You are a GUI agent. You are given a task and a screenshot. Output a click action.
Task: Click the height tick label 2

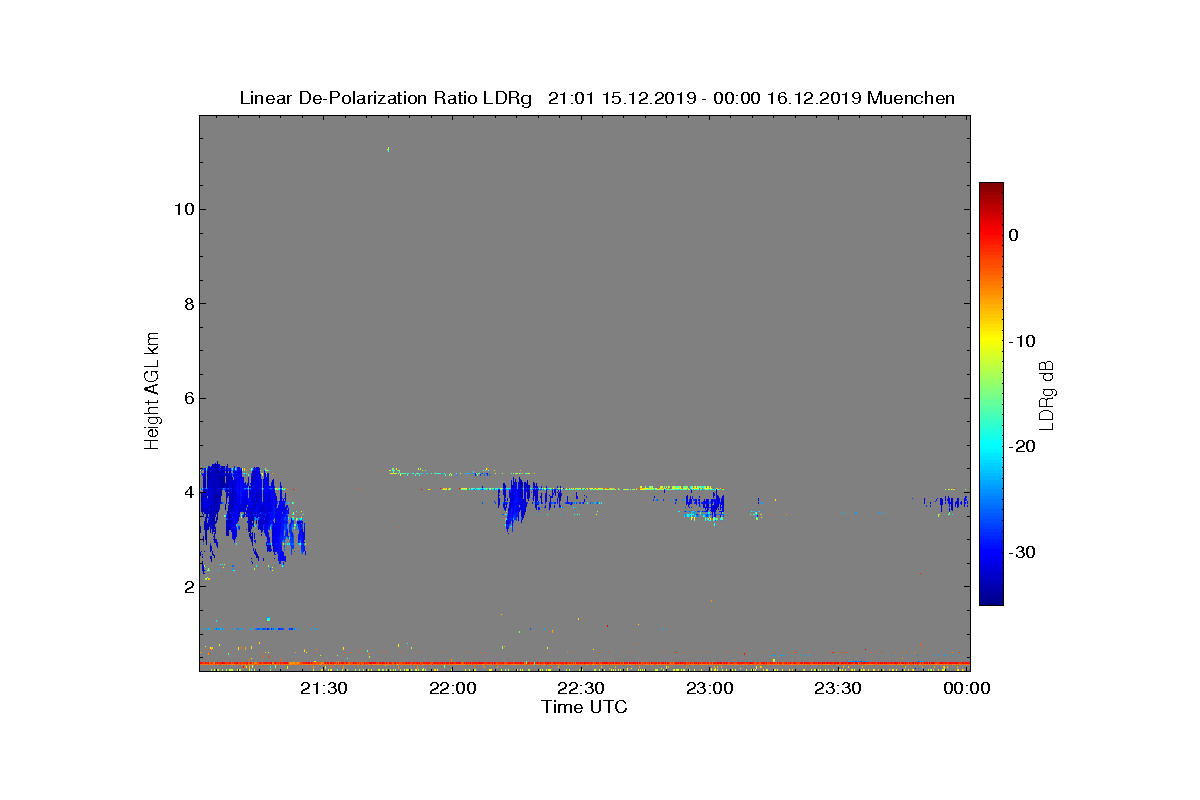point(188,586)
